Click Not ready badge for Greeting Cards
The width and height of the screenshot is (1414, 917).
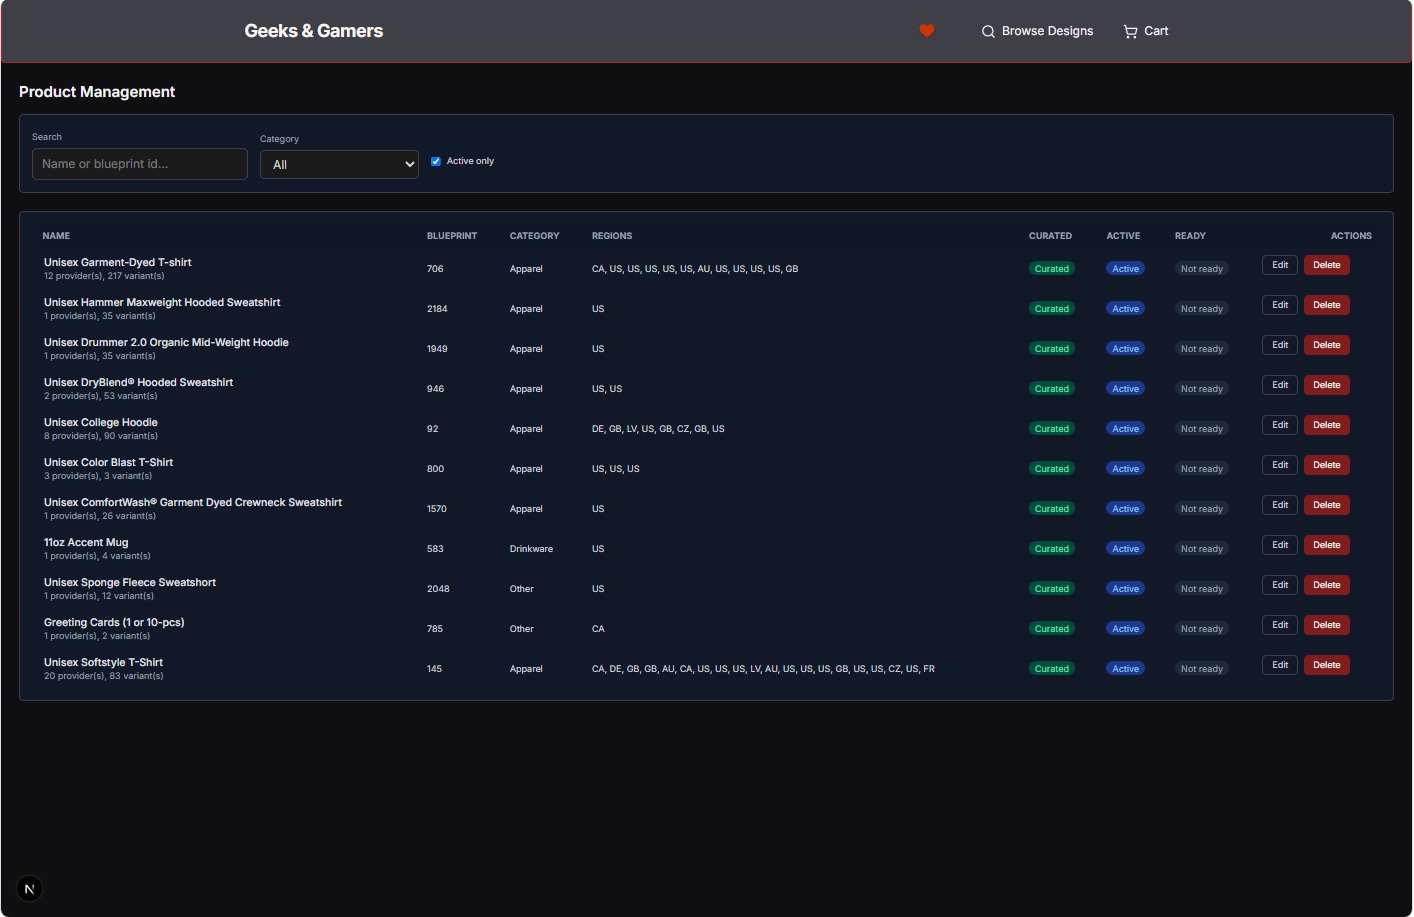tap(1201, 629)
